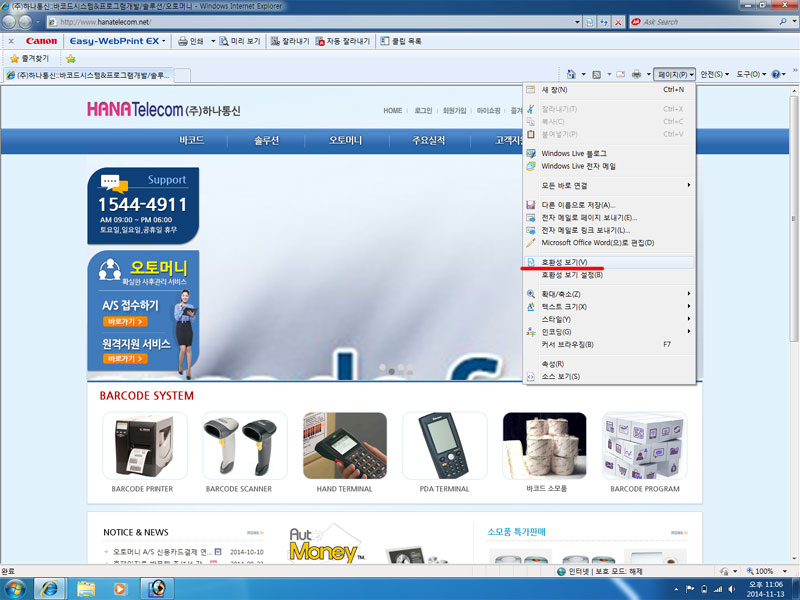
Task: Select 전자 메일로 페이지 보내기(E)... option
Action: (610, 218)
